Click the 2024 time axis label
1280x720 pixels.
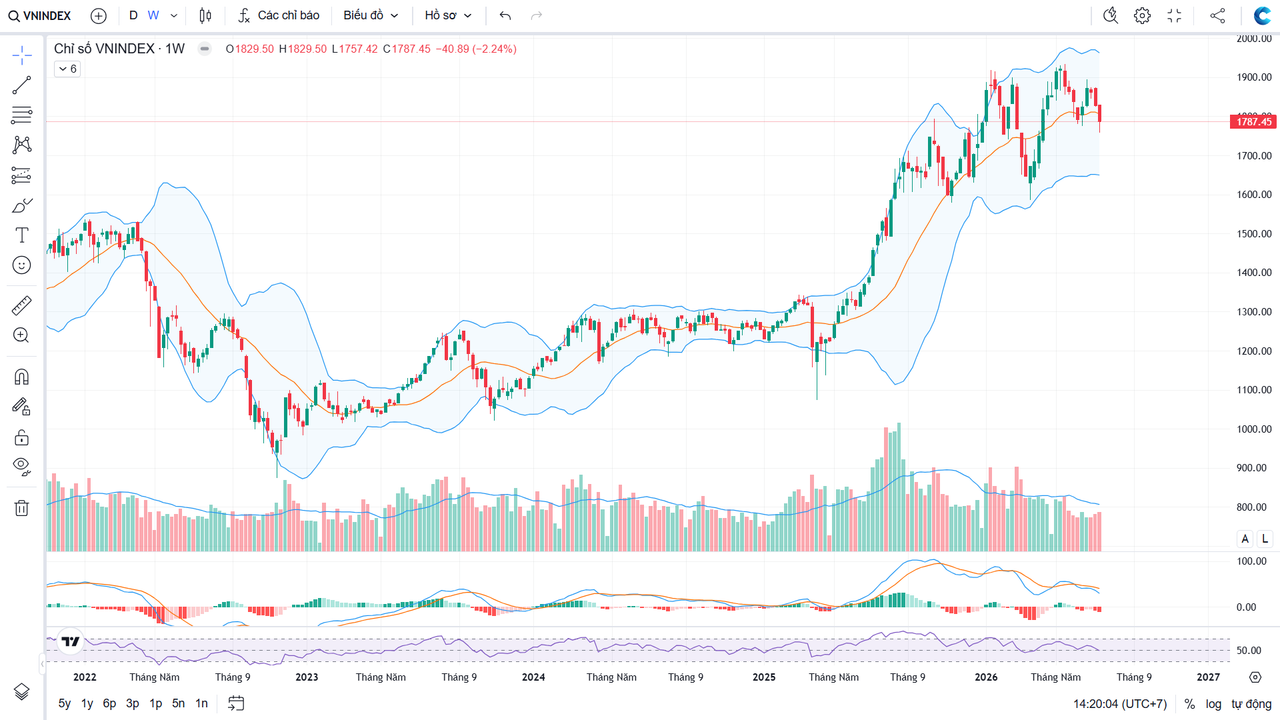click(533, 677)
